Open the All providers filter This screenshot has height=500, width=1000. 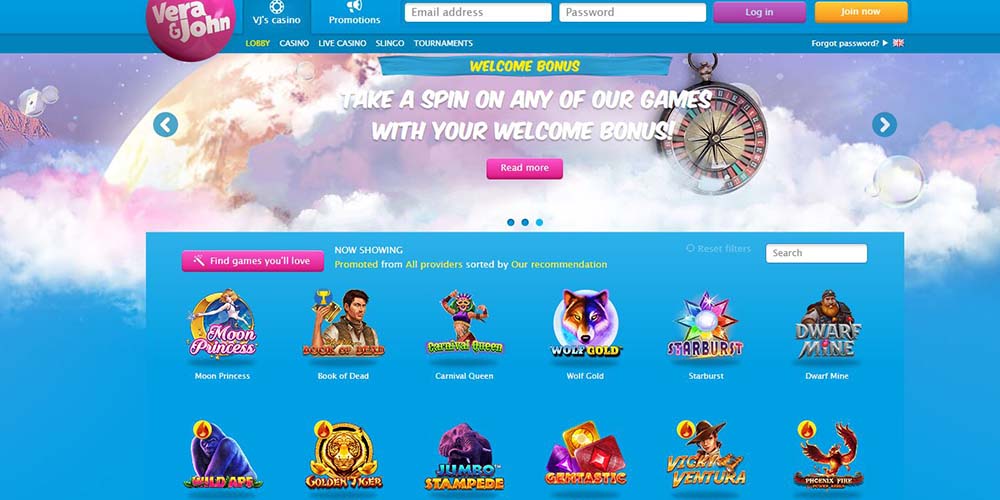point(434,264)
